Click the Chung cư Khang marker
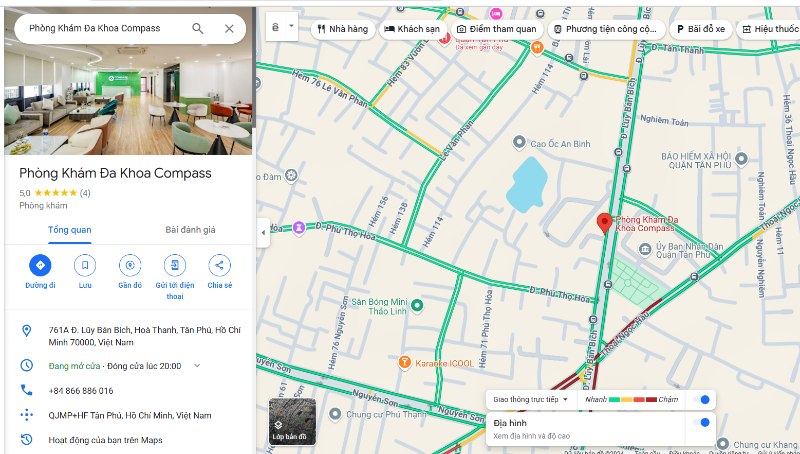 [722, 443]
